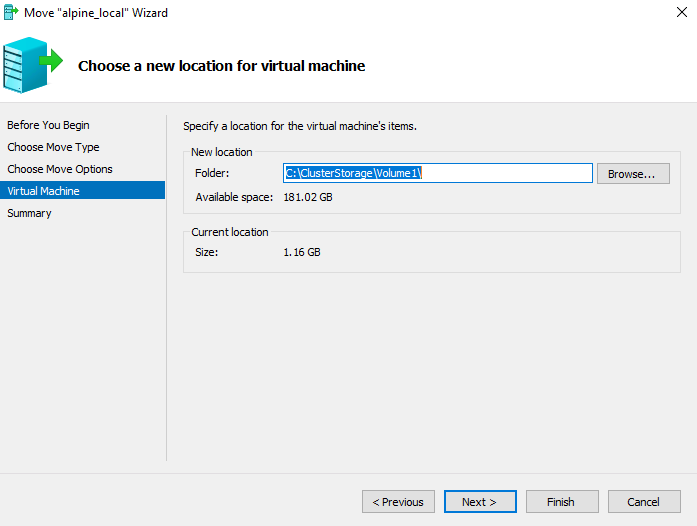Click the "Choose a new location" heading text
Image resolution: width=697 pixels, height=526 pixels.
pos(221,66)
